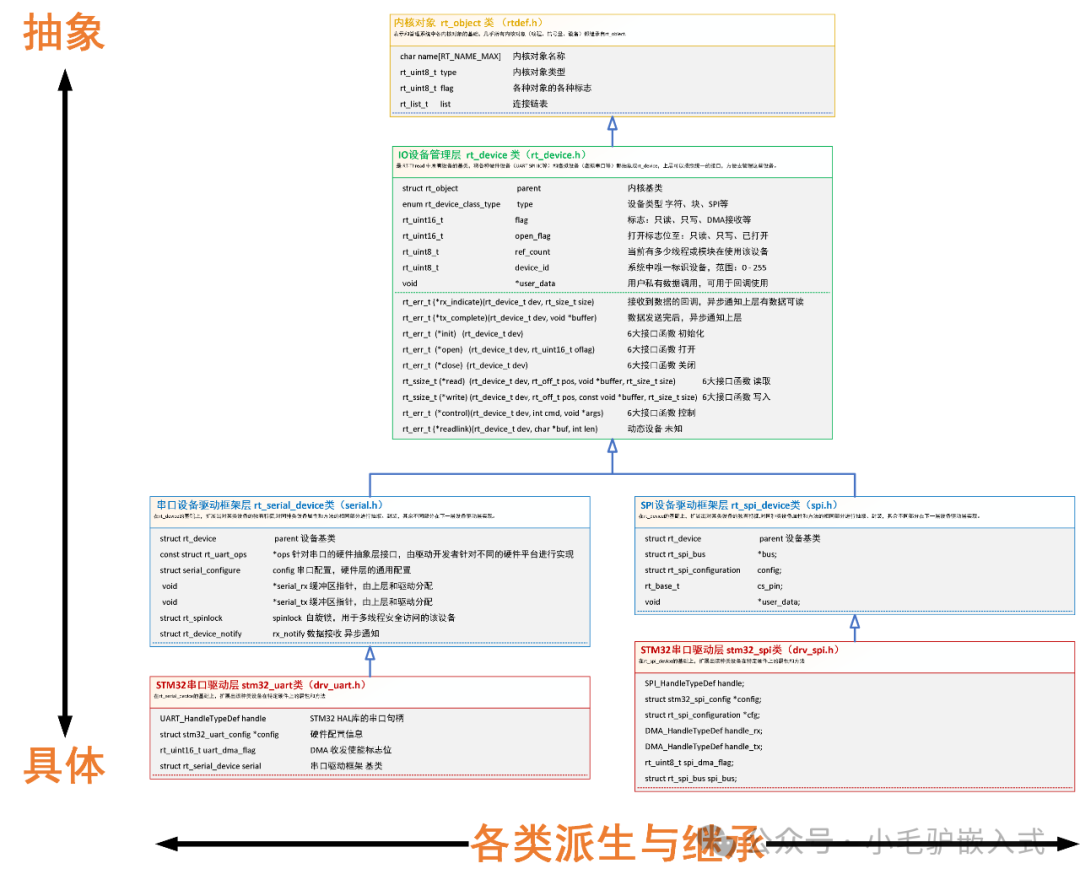The width and height of the screenshot is (1080, 885).
Task: Click the "rt_err_t (*open)" function row
Action: [498, 349]
